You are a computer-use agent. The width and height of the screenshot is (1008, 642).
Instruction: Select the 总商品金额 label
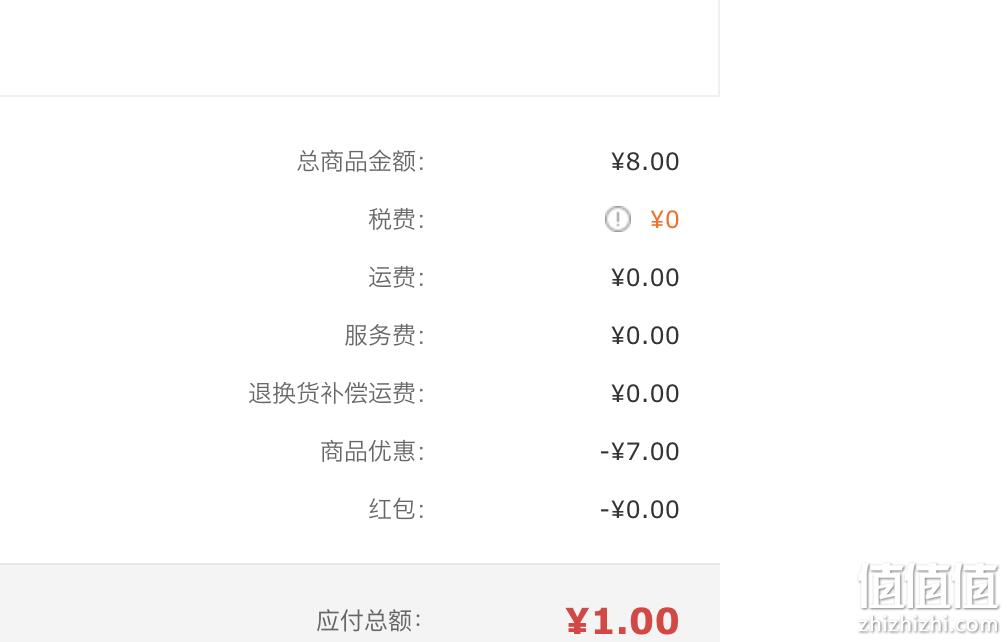coord(360,161)
